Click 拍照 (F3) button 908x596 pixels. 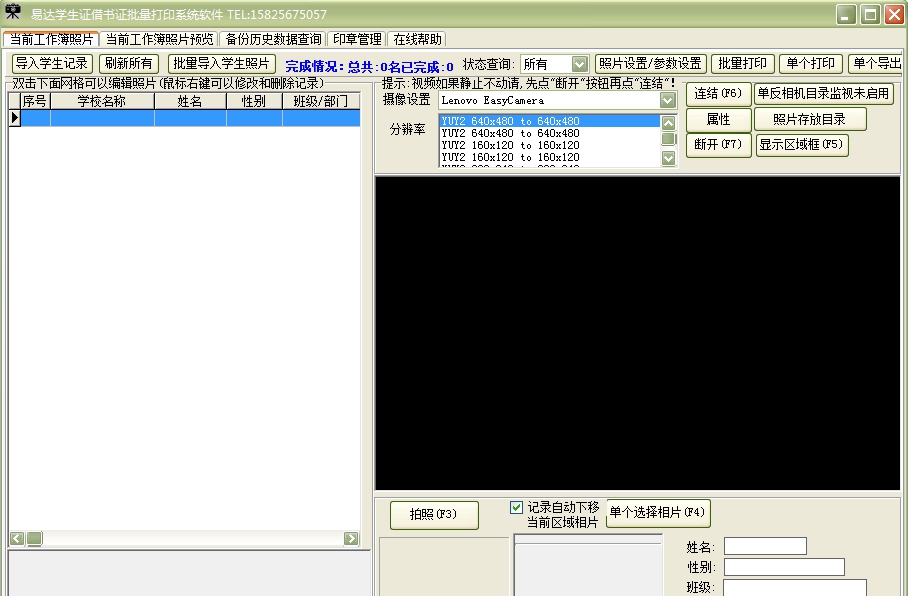434,515
